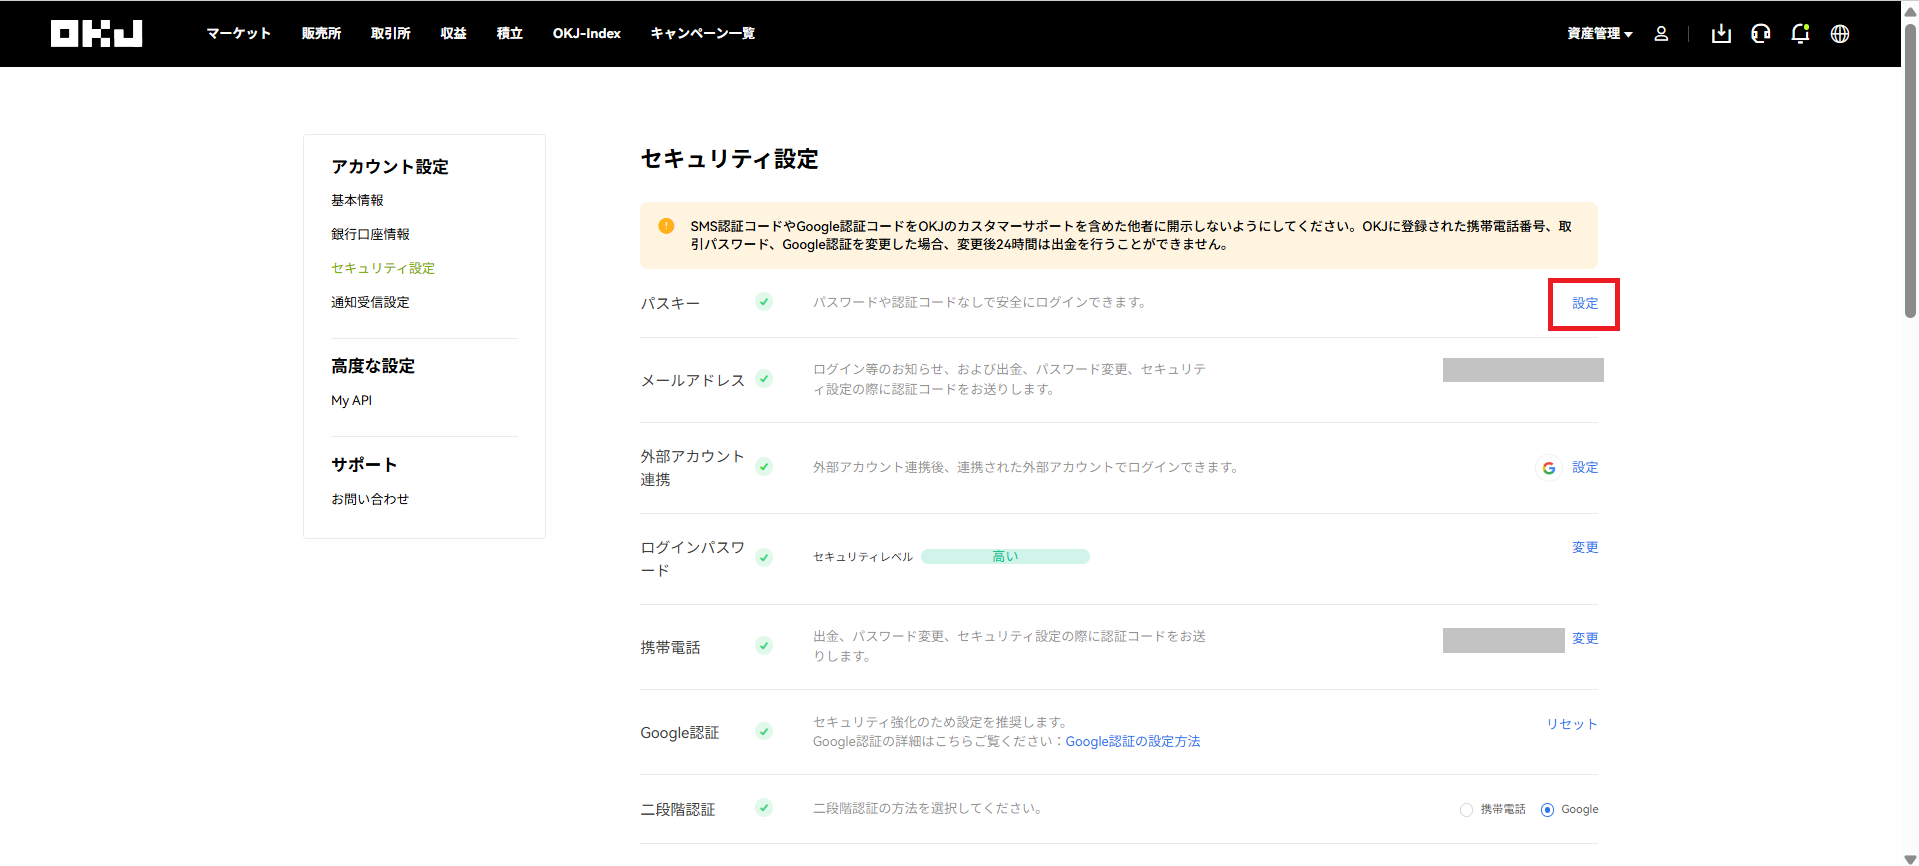This screenshot has width=1919, height=866.
Task: Click 設定 for external account linking
Action: tap(1585, 468)
